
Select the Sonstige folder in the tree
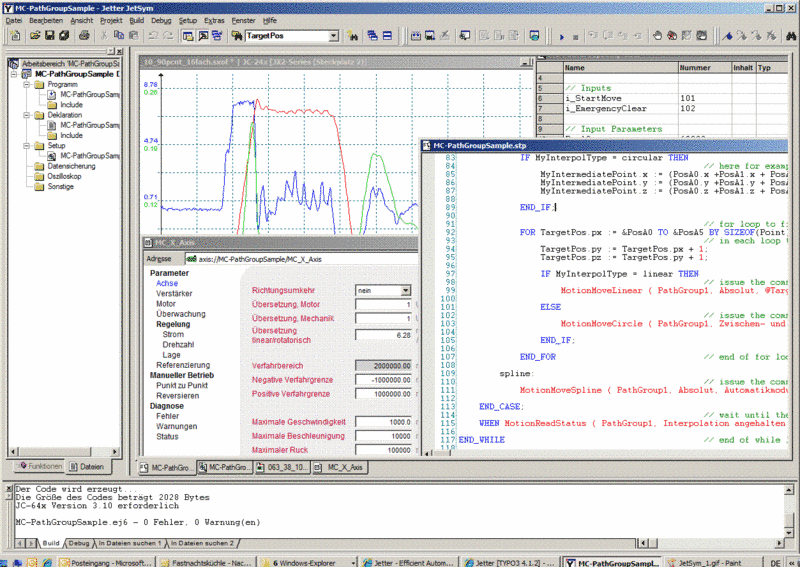tap(61, 187)
